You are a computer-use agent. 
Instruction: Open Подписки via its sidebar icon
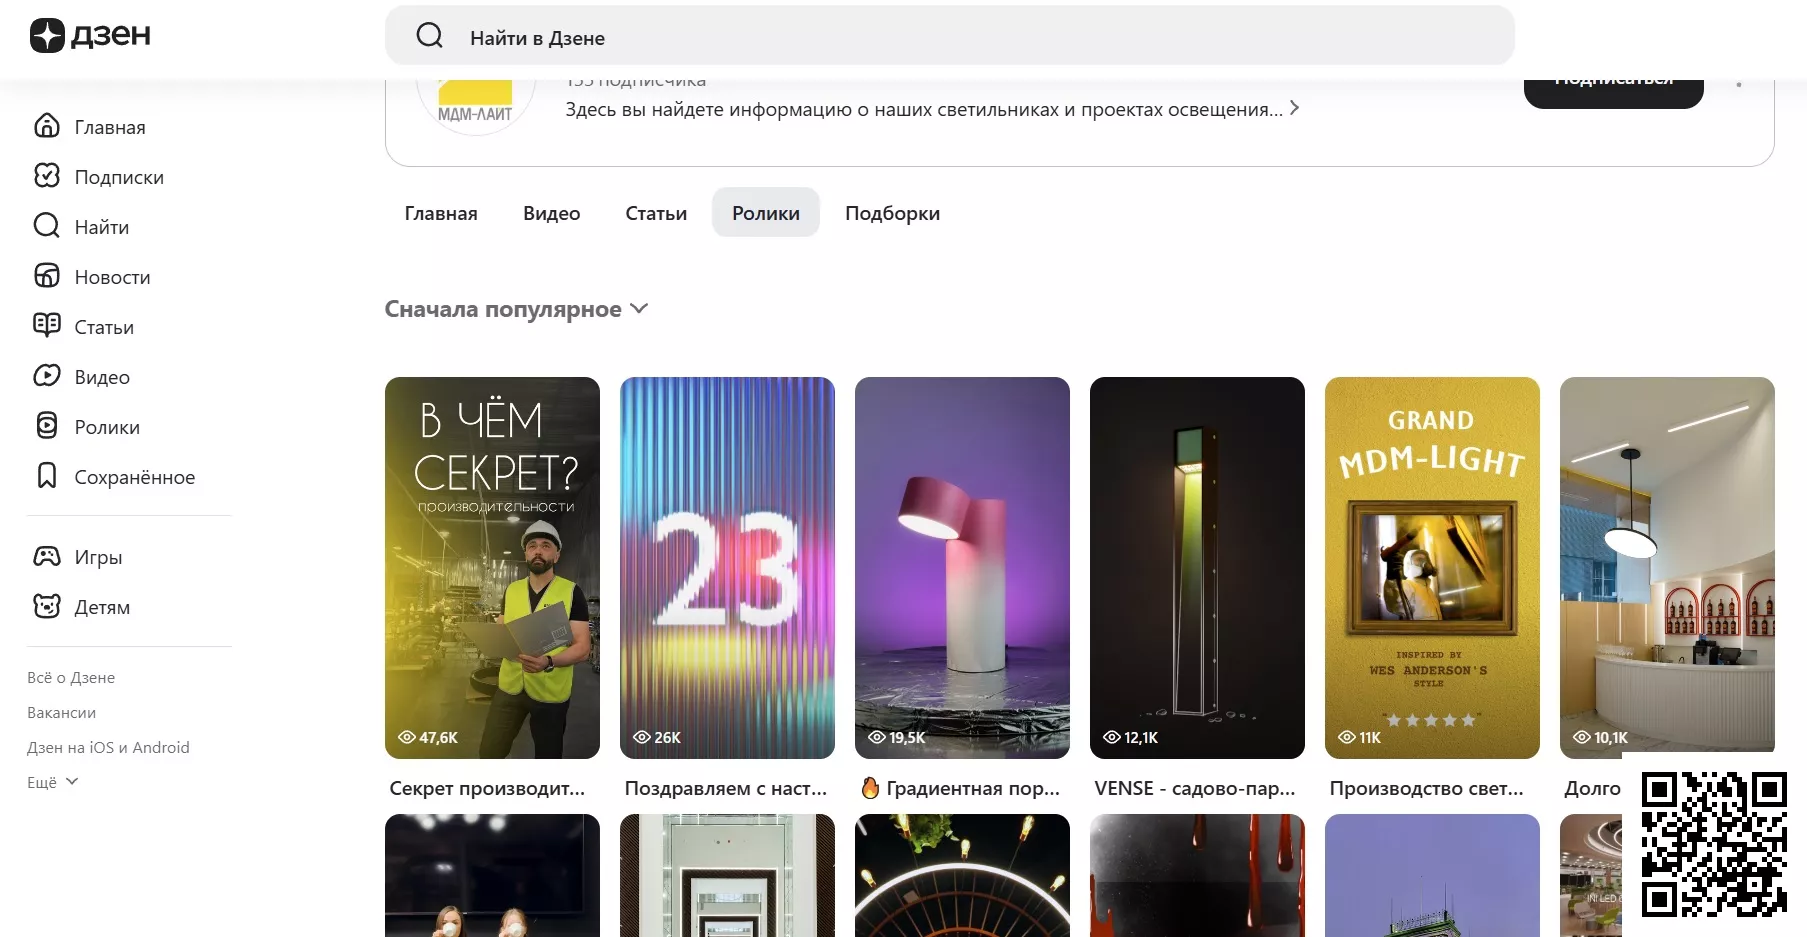(x=47, y=176)
